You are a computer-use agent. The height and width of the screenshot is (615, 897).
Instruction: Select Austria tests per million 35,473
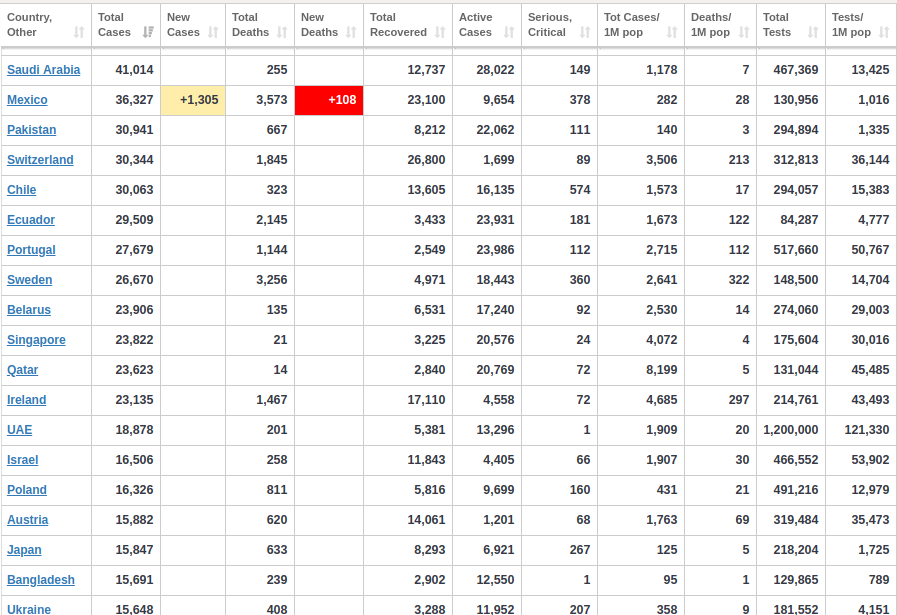point(870,520)
